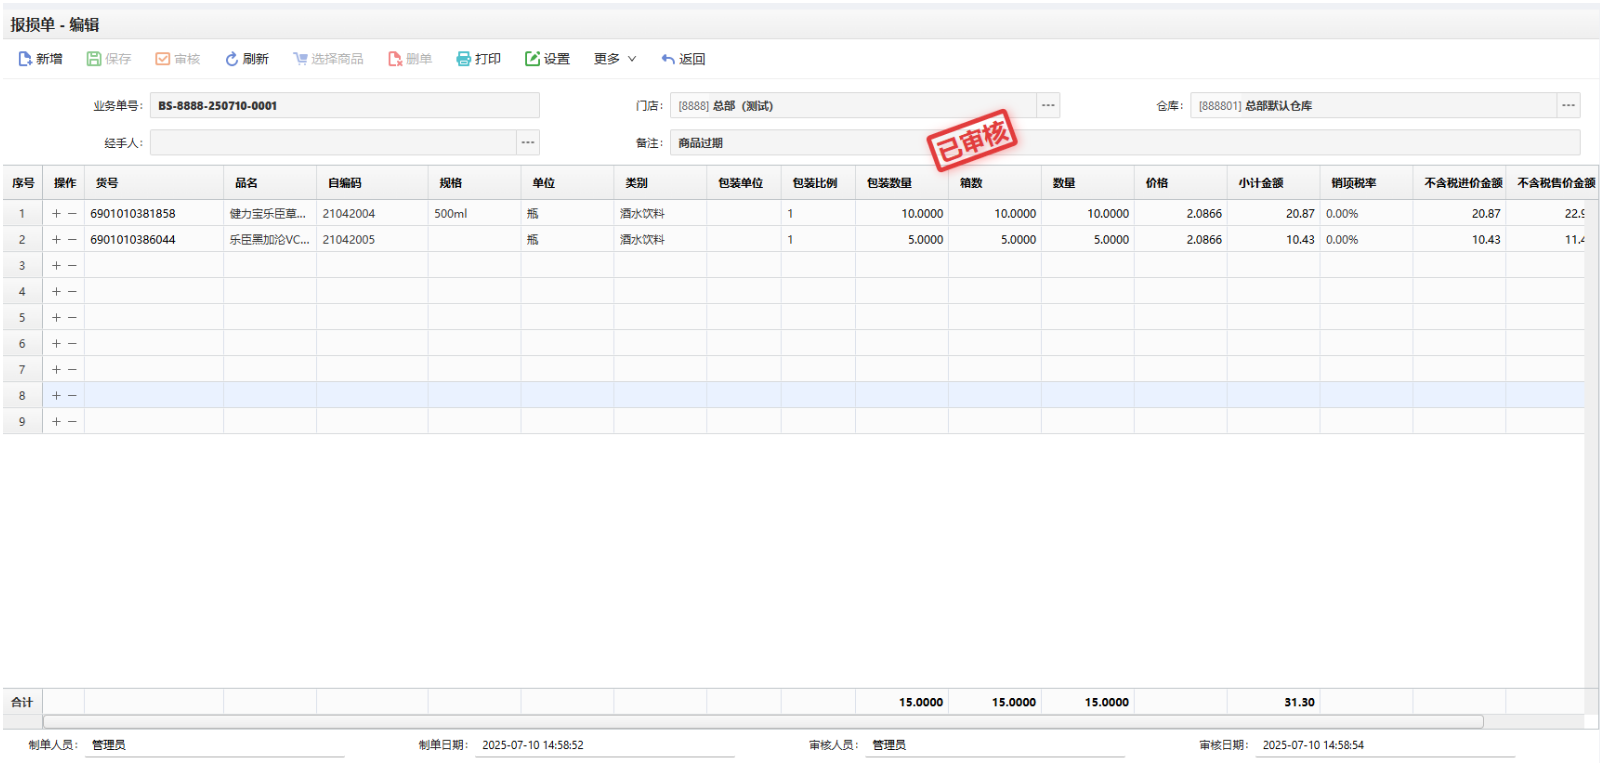Click the 保存 (save) toolbar icon
The height and width of the screenshot is (770, 1600).
94,59
